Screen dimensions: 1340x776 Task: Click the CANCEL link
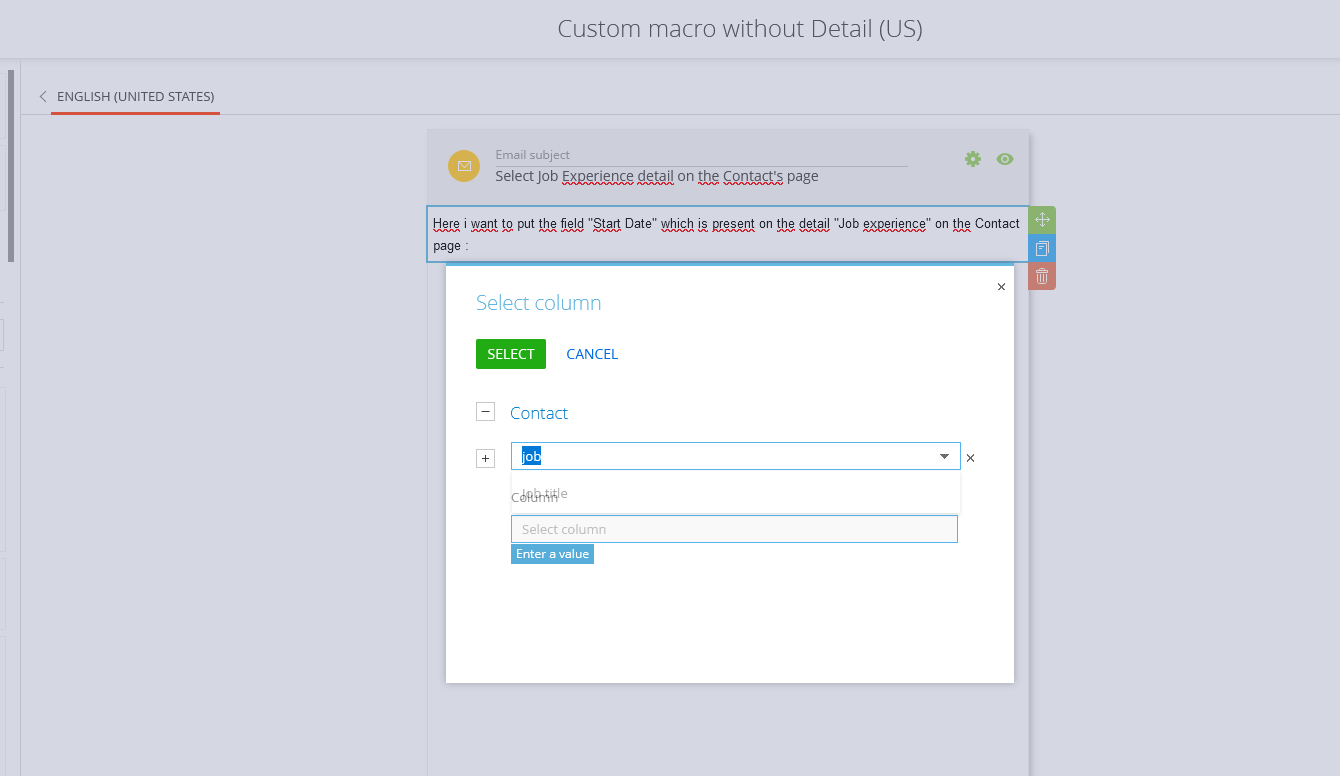tap(592, 354)
